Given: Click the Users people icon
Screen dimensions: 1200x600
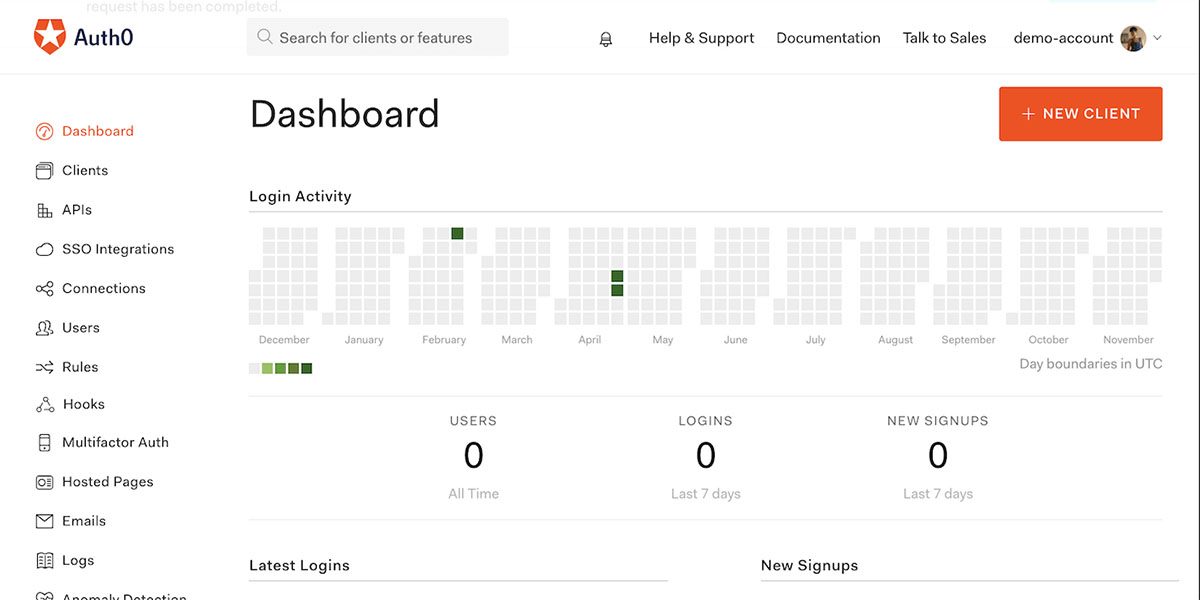Looking at the screenshot, I should (44, 328).
